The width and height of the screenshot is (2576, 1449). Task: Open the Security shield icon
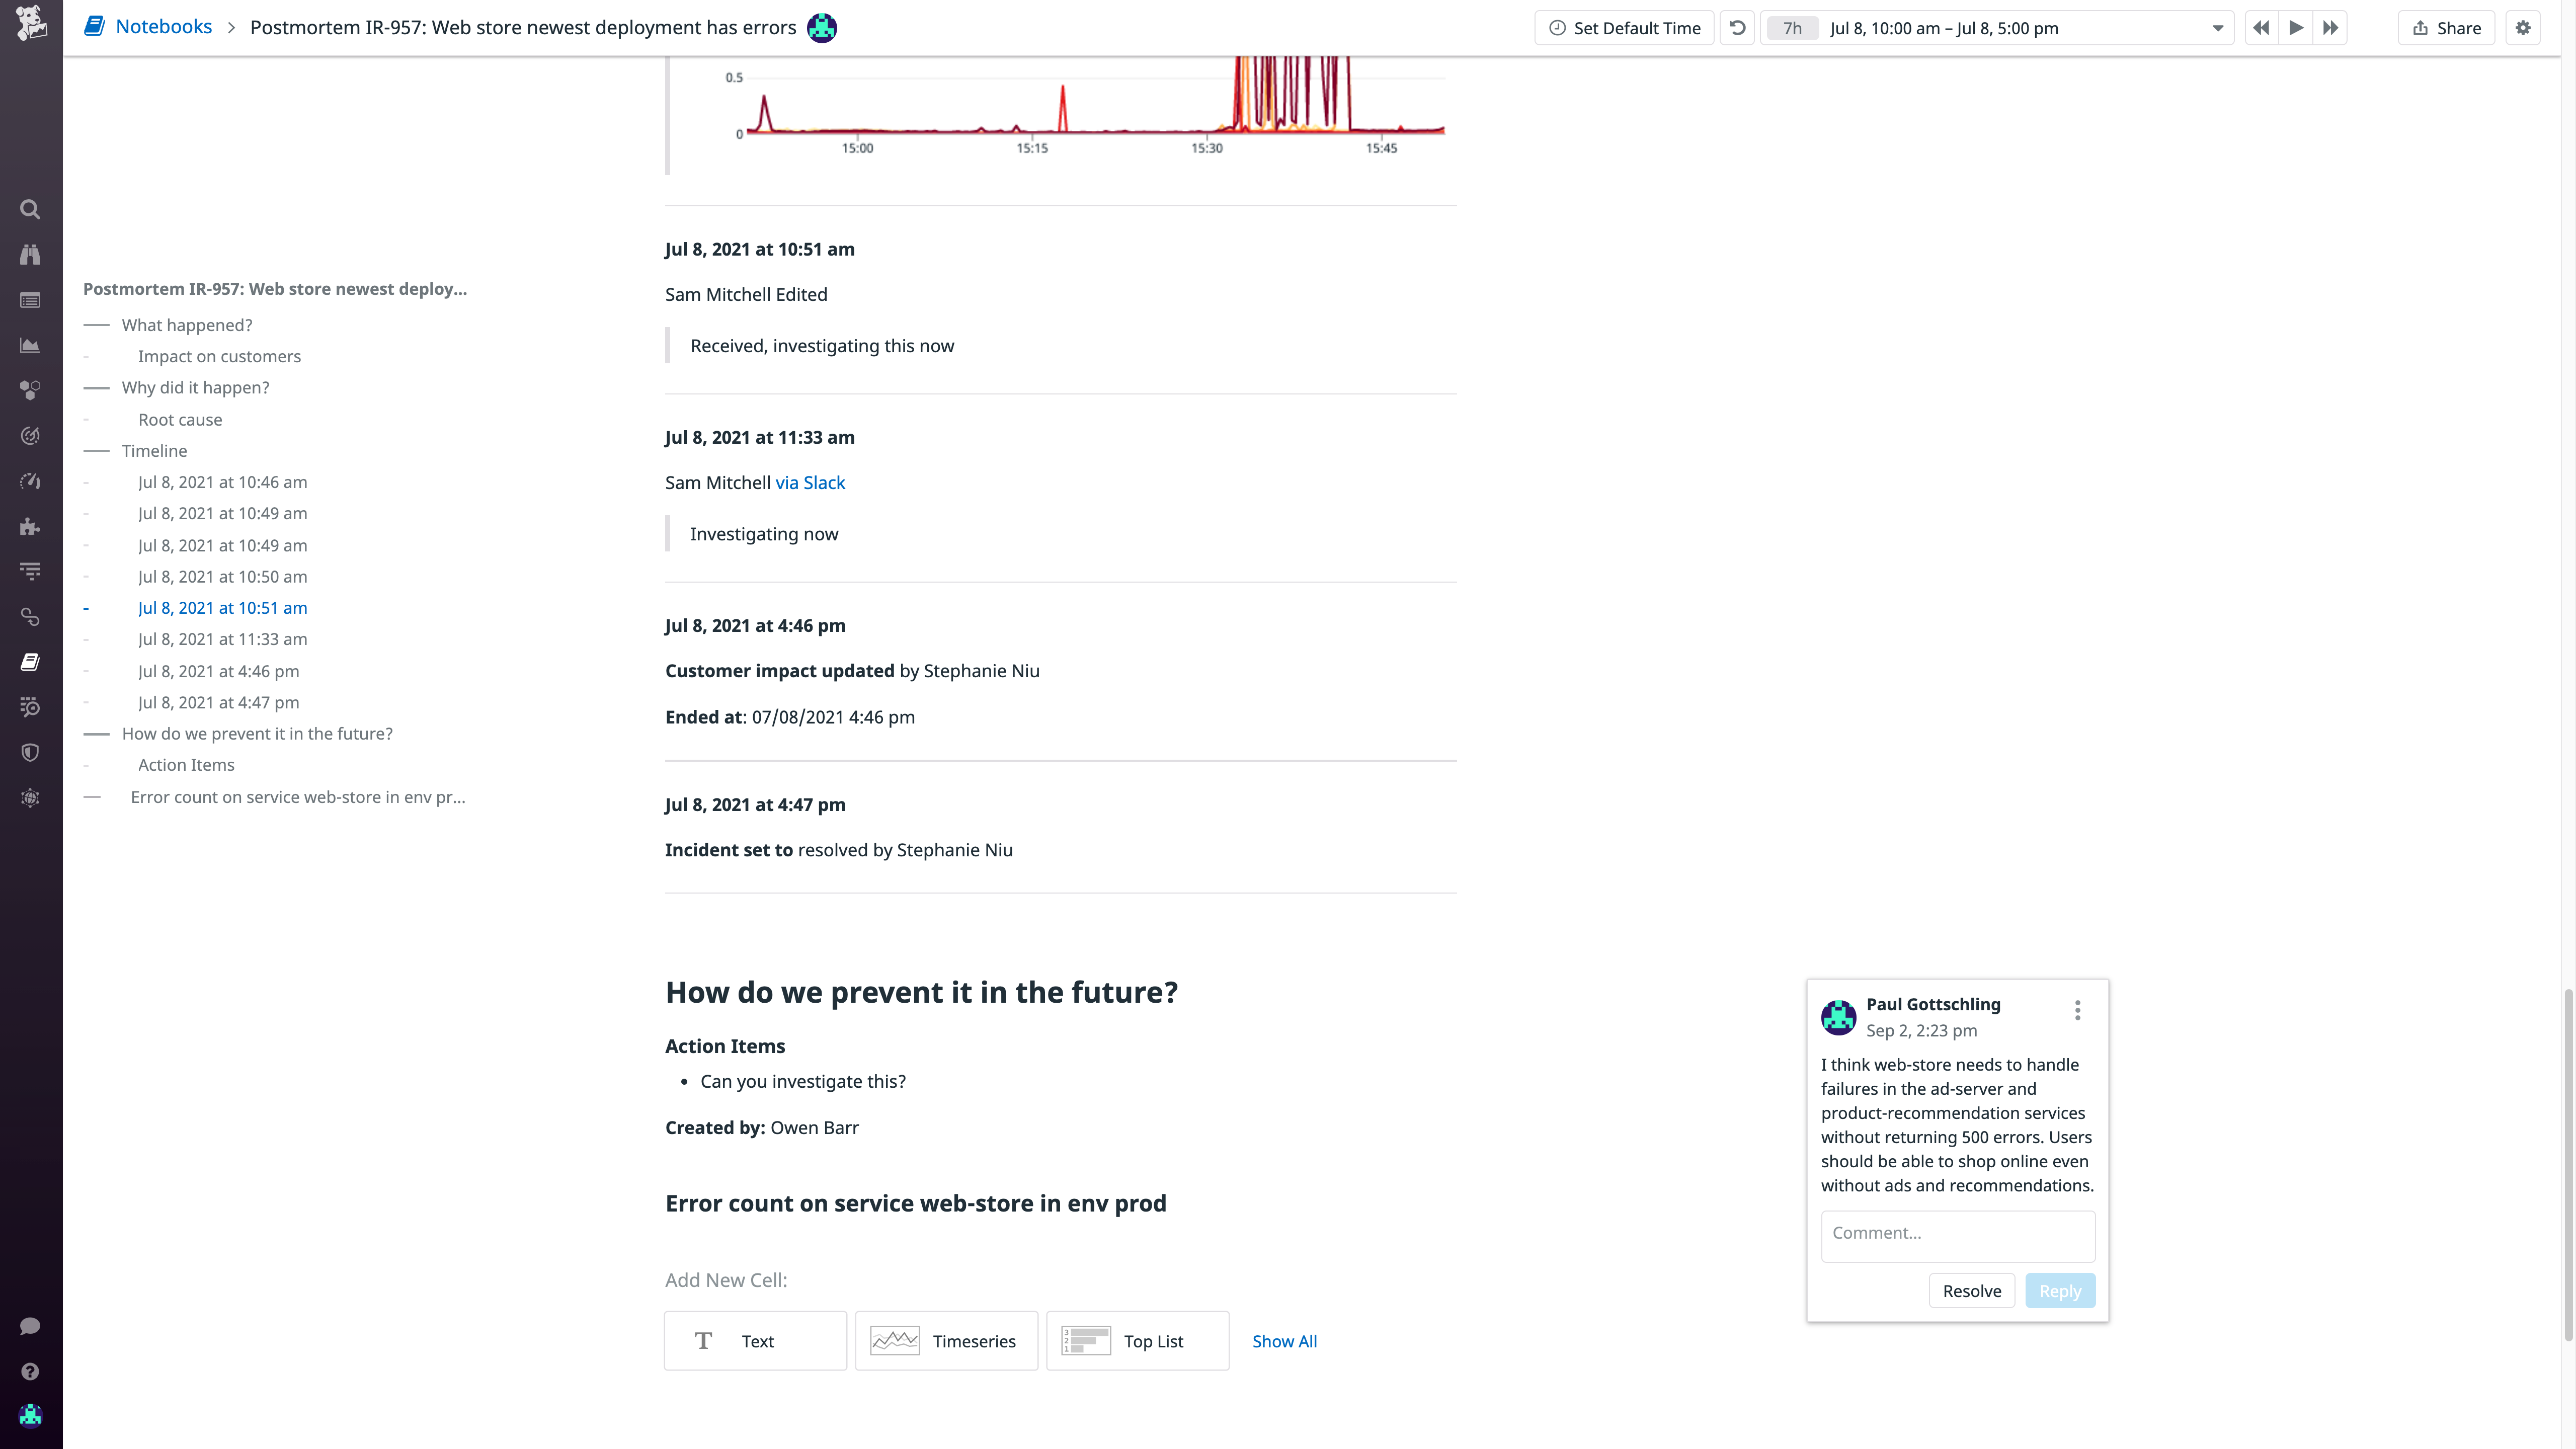point(30,752)
